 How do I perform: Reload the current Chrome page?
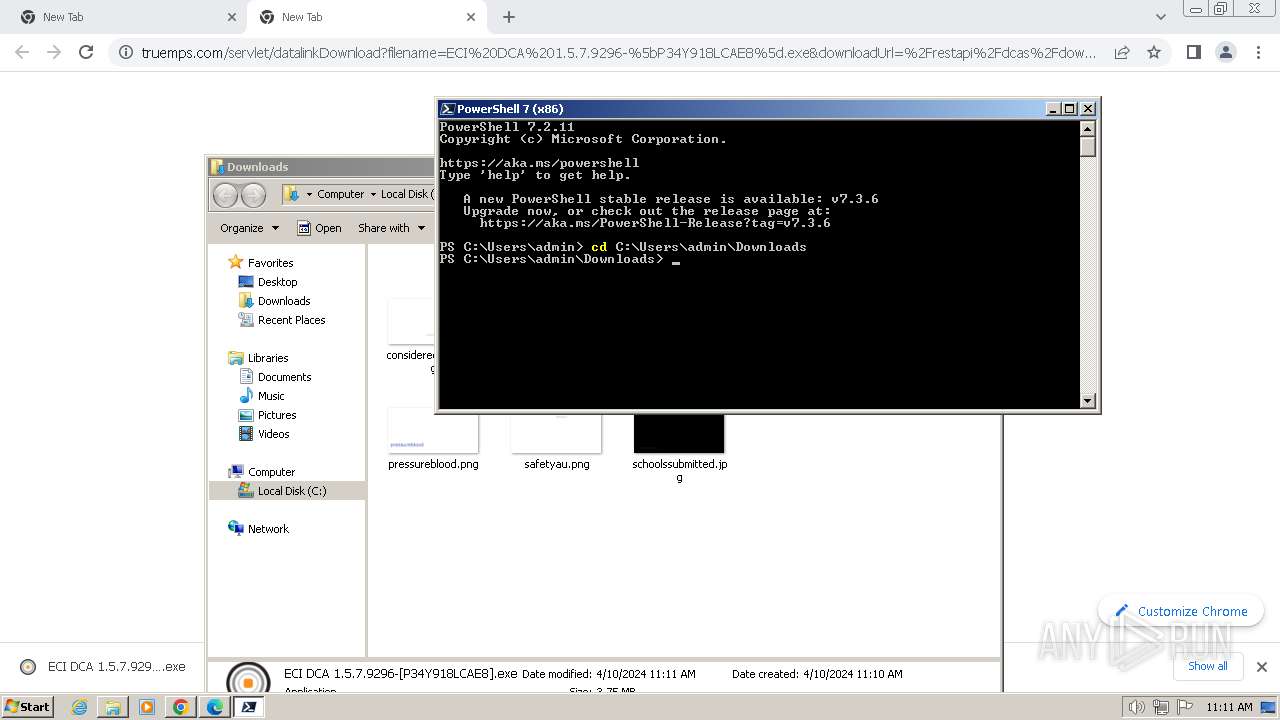(x=86, y=52)
